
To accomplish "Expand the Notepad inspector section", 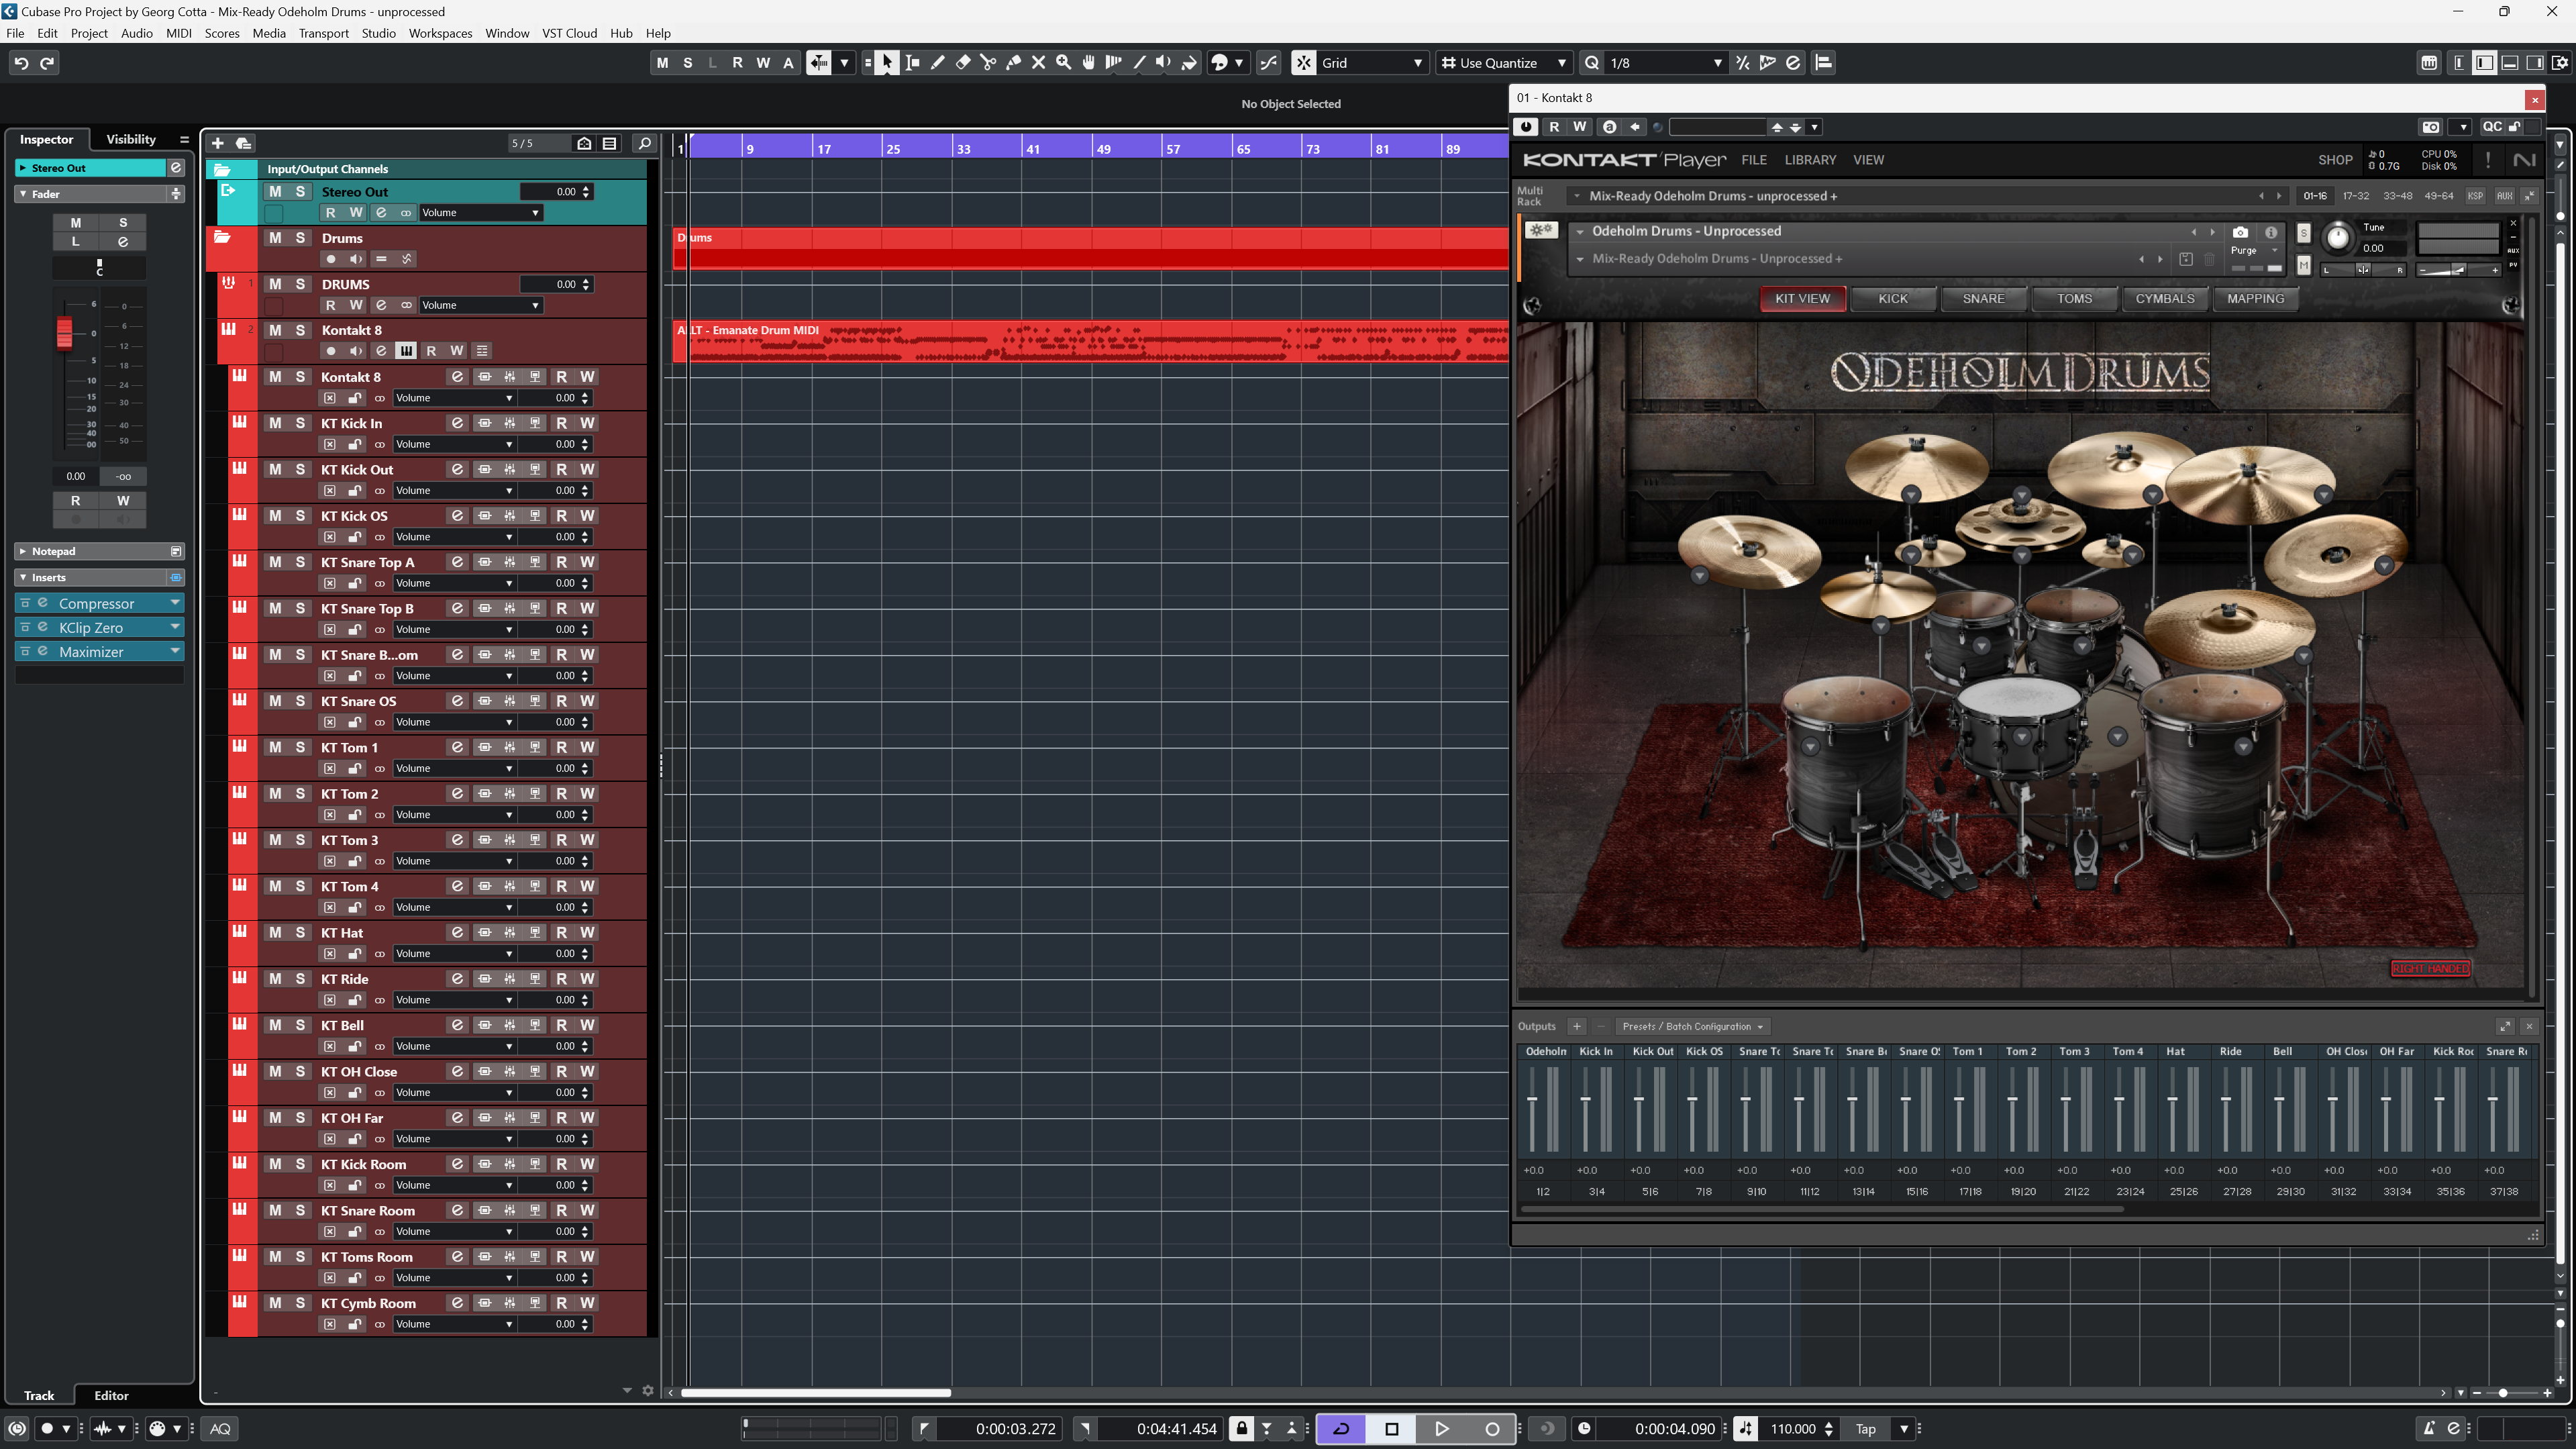I will click(53, 551).
